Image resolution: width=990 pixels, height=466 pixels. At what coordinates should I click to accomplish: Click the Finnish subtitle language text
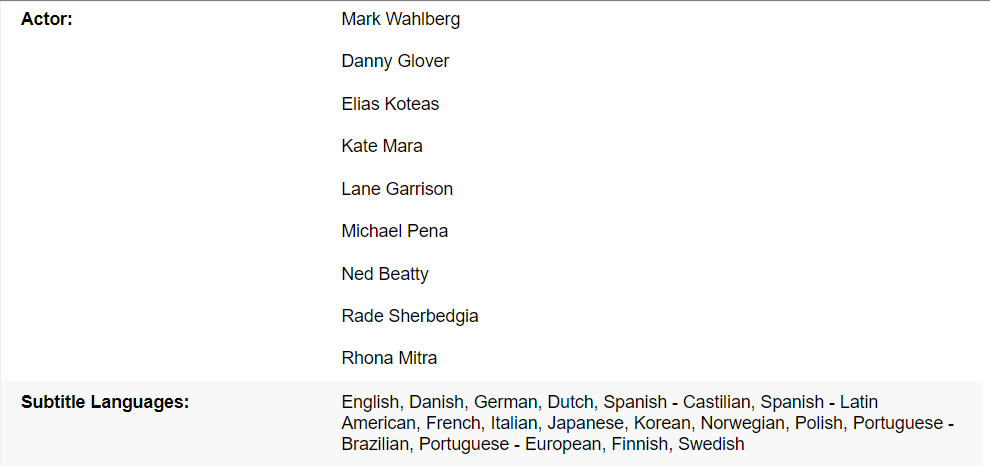coord(639,444)
